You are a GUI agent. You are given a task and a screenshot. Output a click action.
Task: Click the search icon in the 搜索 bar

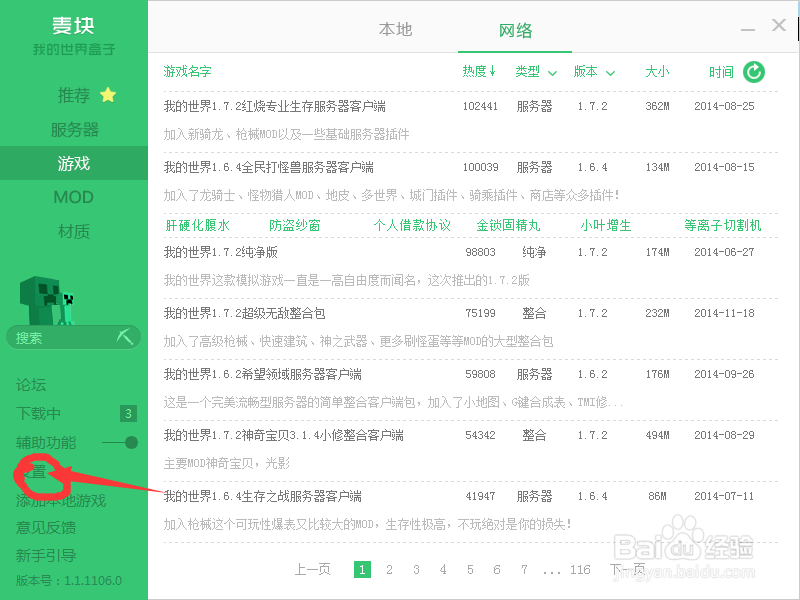tap(127, 337)
